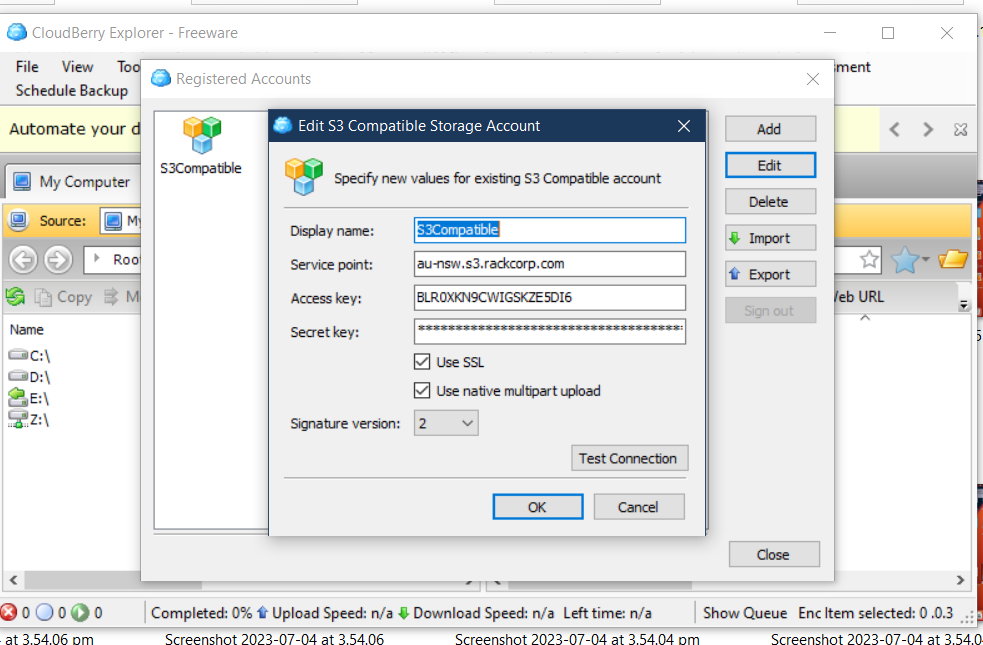The height and width of the screenshot is (645, 983).
Task: Click the Name column header
Action: pos(27,329)
